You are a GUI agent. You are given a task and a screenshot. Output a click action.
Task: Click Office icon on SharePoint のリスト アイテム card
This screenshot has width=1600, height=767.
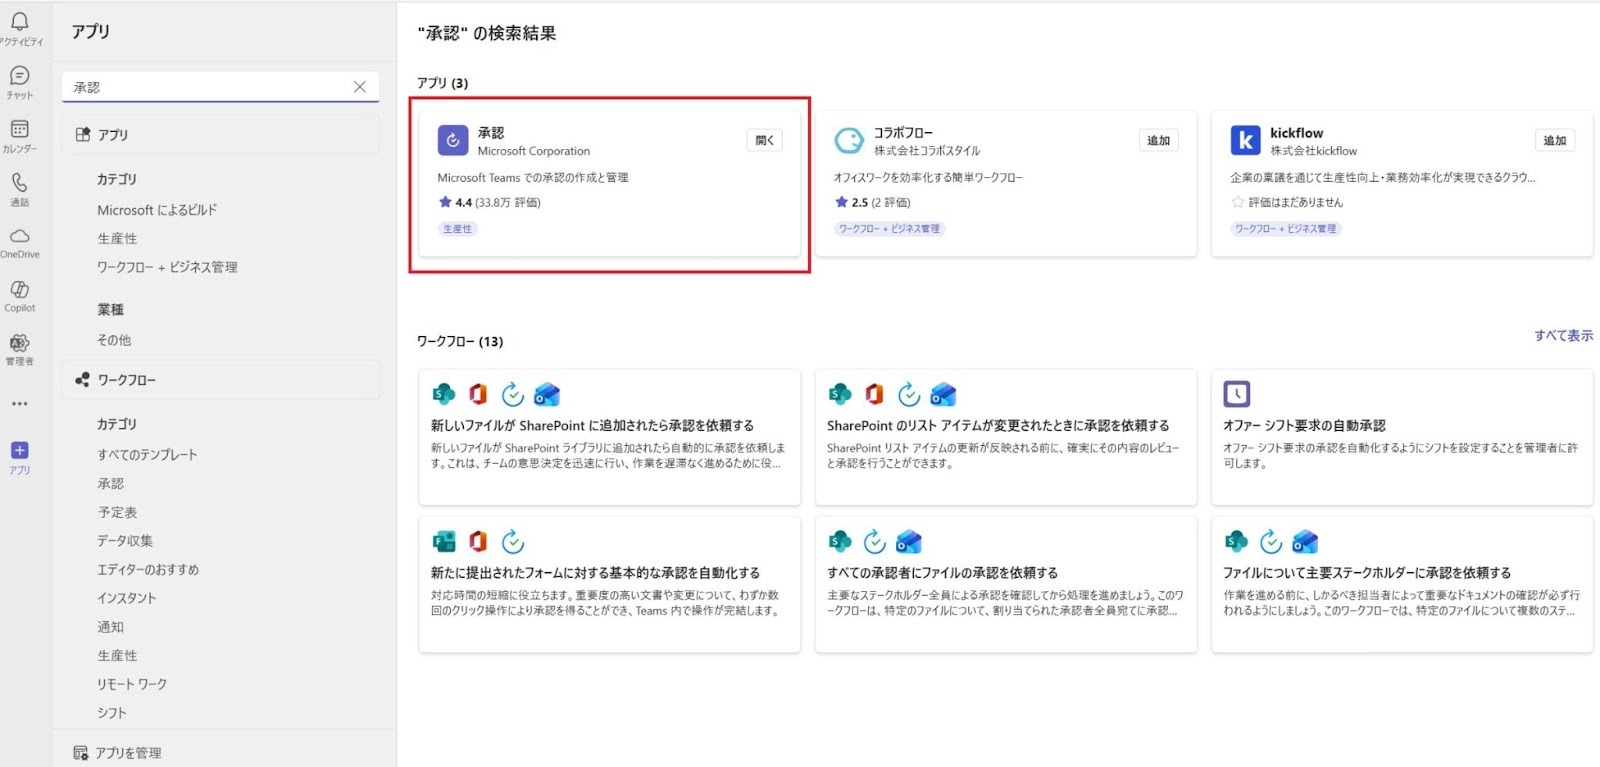(x=874, y=394)
